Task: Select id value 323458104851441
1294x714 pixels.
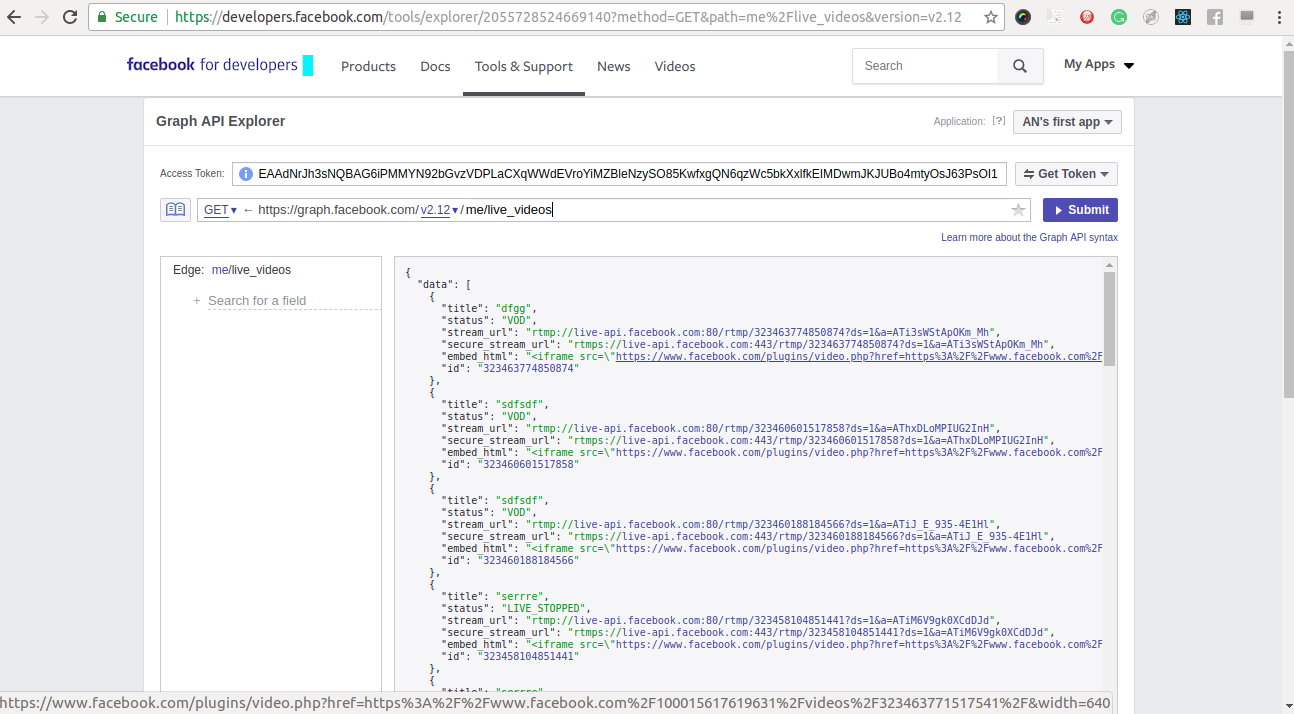Action: (530, 656)
